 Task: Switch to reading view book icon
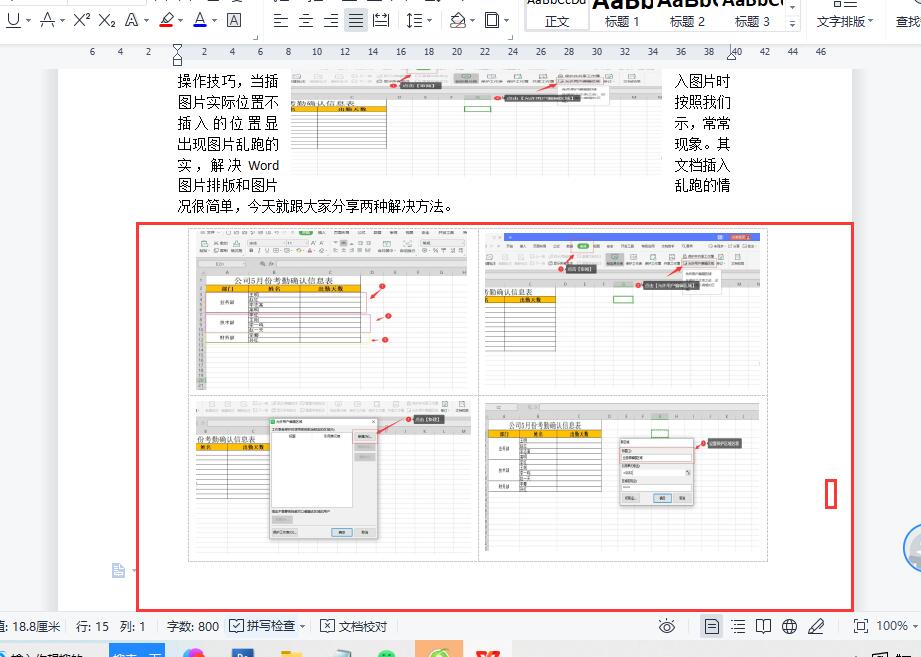click(764, 626)
